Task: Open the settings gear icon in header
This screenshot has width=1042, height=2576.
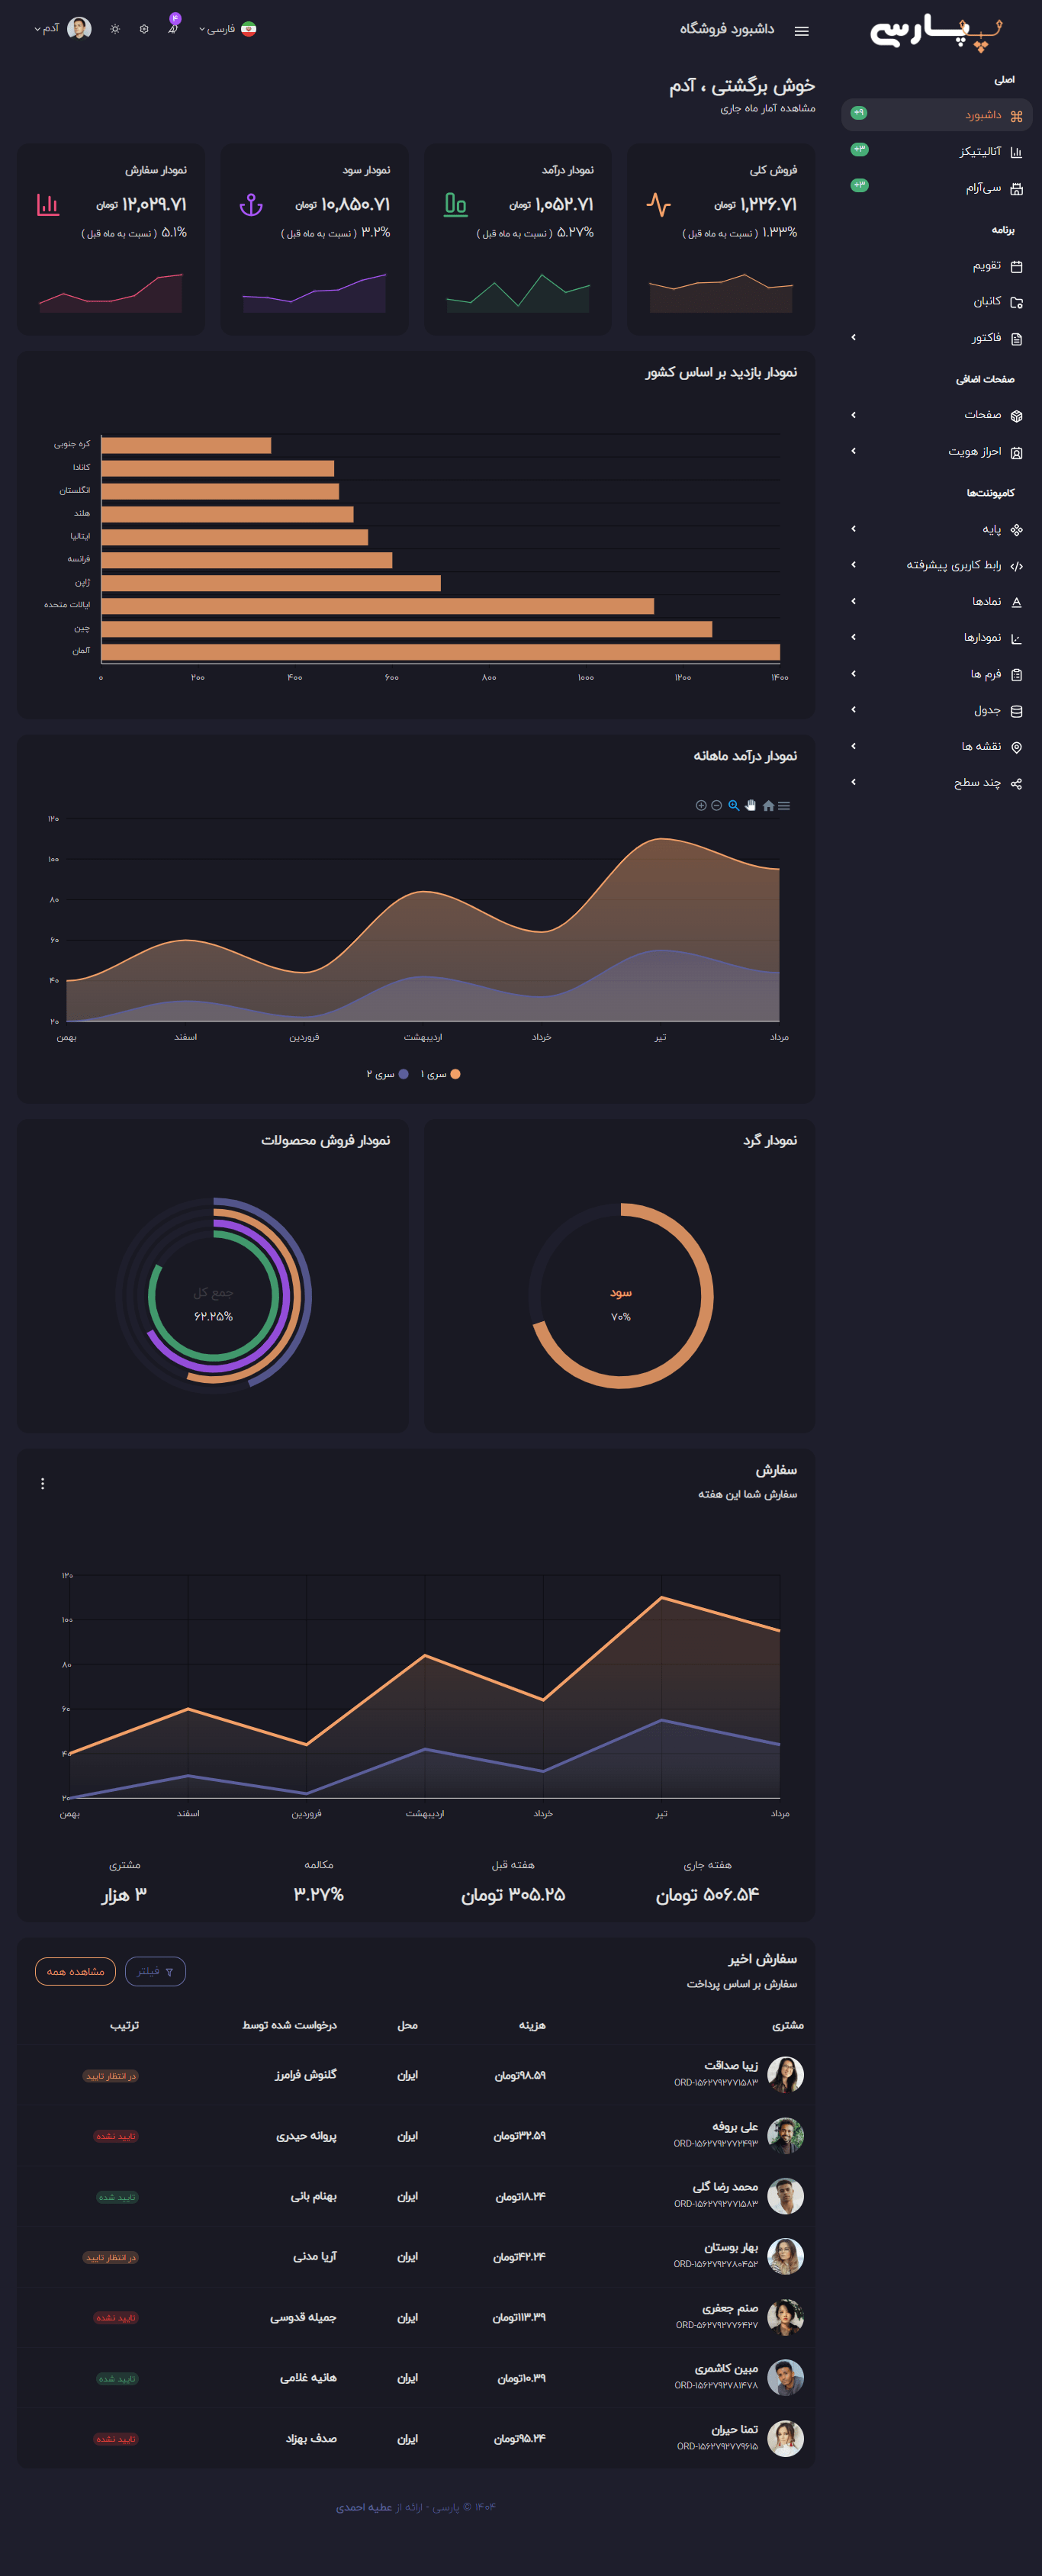Action: coord(144,29)
